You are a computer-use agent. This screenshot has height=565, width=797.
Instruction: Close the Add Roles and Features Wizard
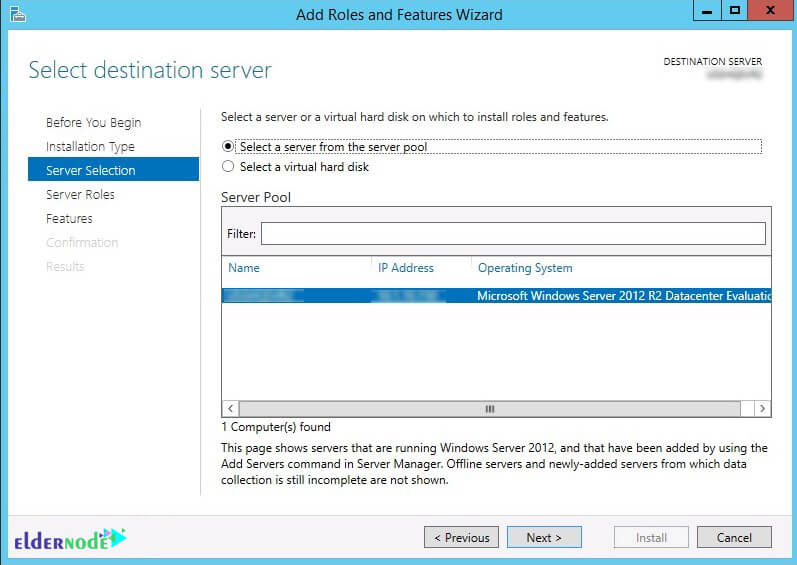[771, 11]
